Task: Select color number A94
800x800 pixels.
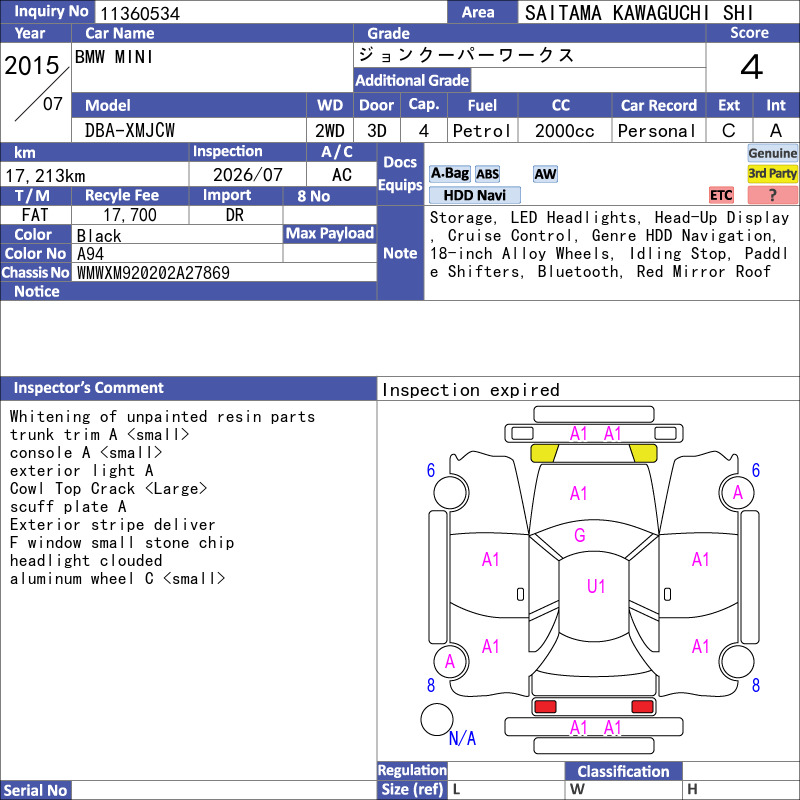Action: 90,254
